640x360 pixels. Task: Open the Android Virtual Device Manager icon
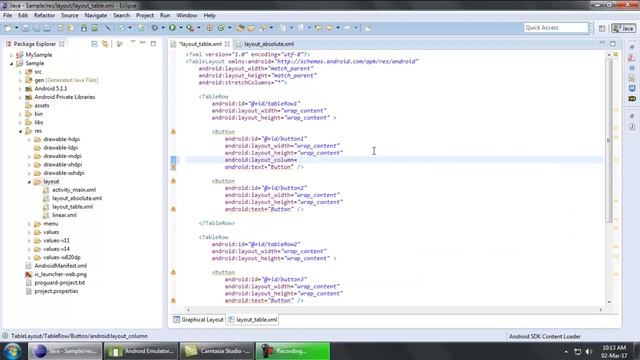click(94, 28)
